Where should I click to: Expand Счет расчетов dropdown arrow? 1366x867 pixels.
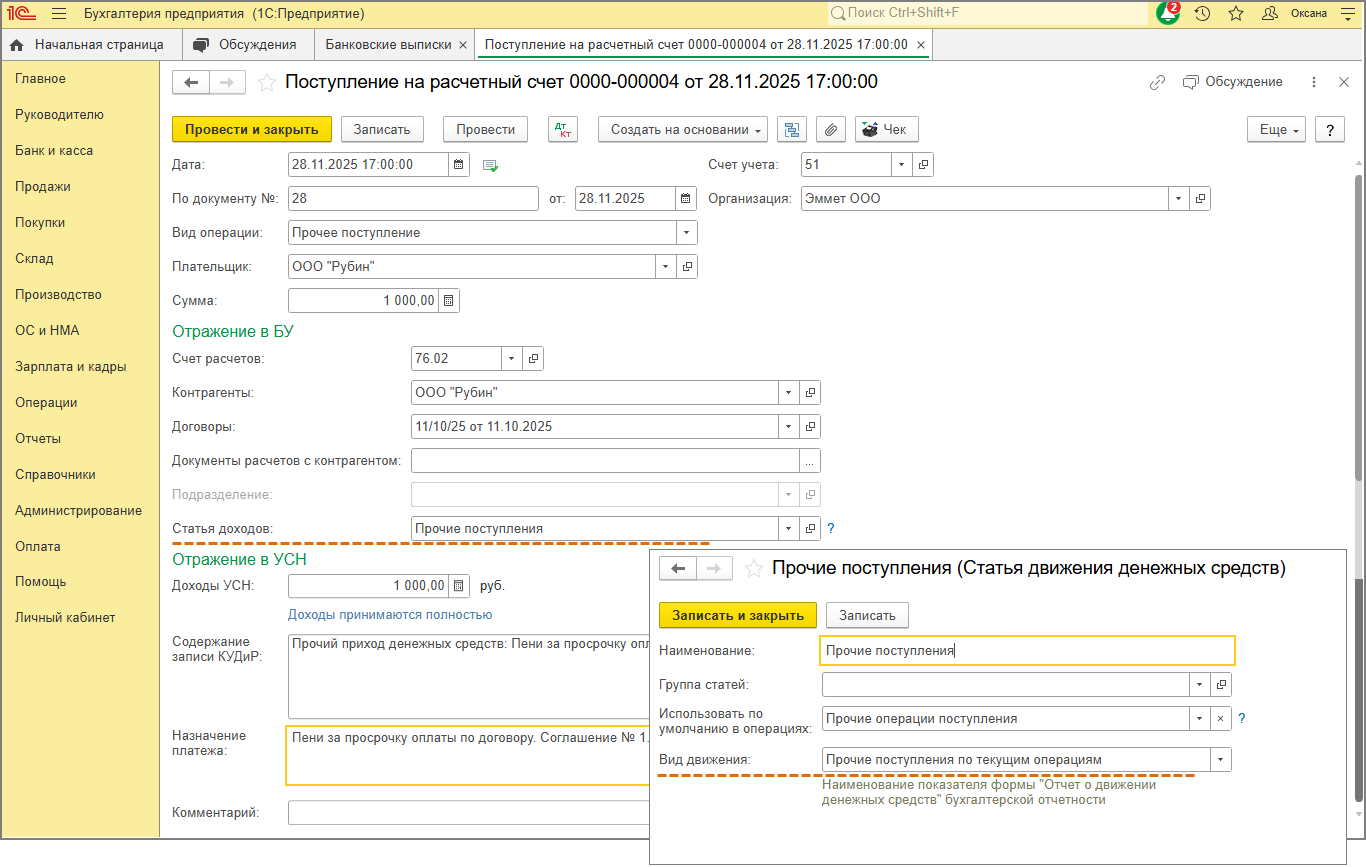(x=512, y=358)
